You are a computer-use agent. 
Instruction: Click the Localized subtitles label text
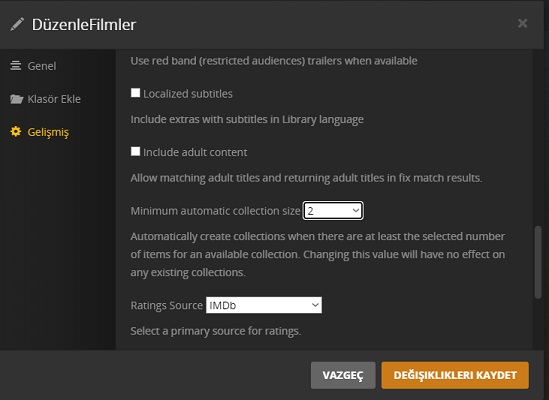click(x=188, y=94)
